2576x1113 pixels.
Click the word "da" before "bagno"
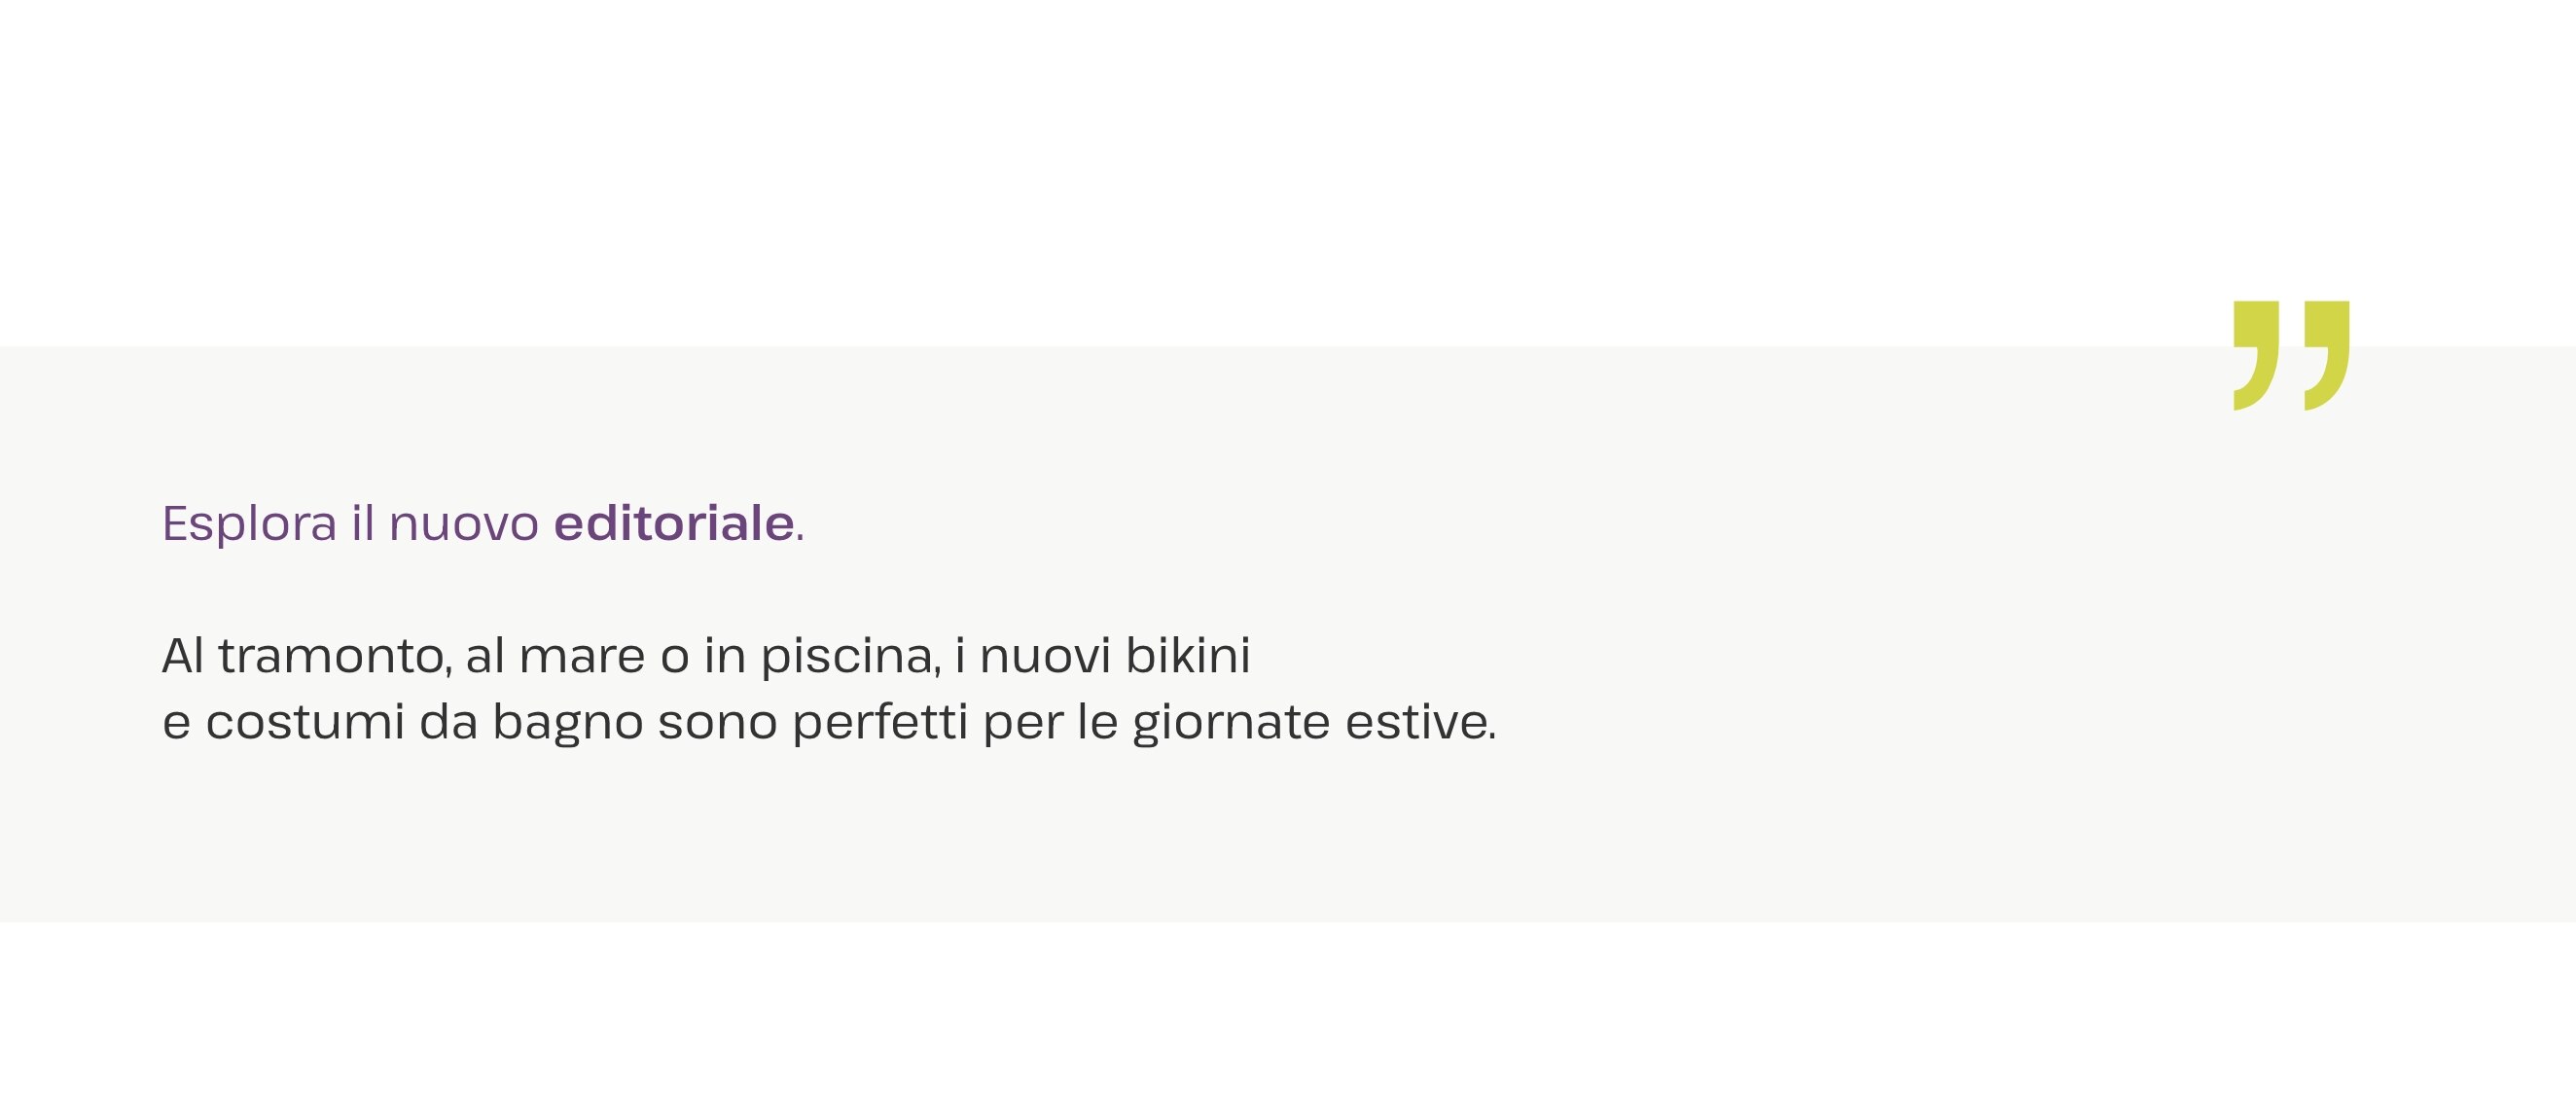[448, 722]
